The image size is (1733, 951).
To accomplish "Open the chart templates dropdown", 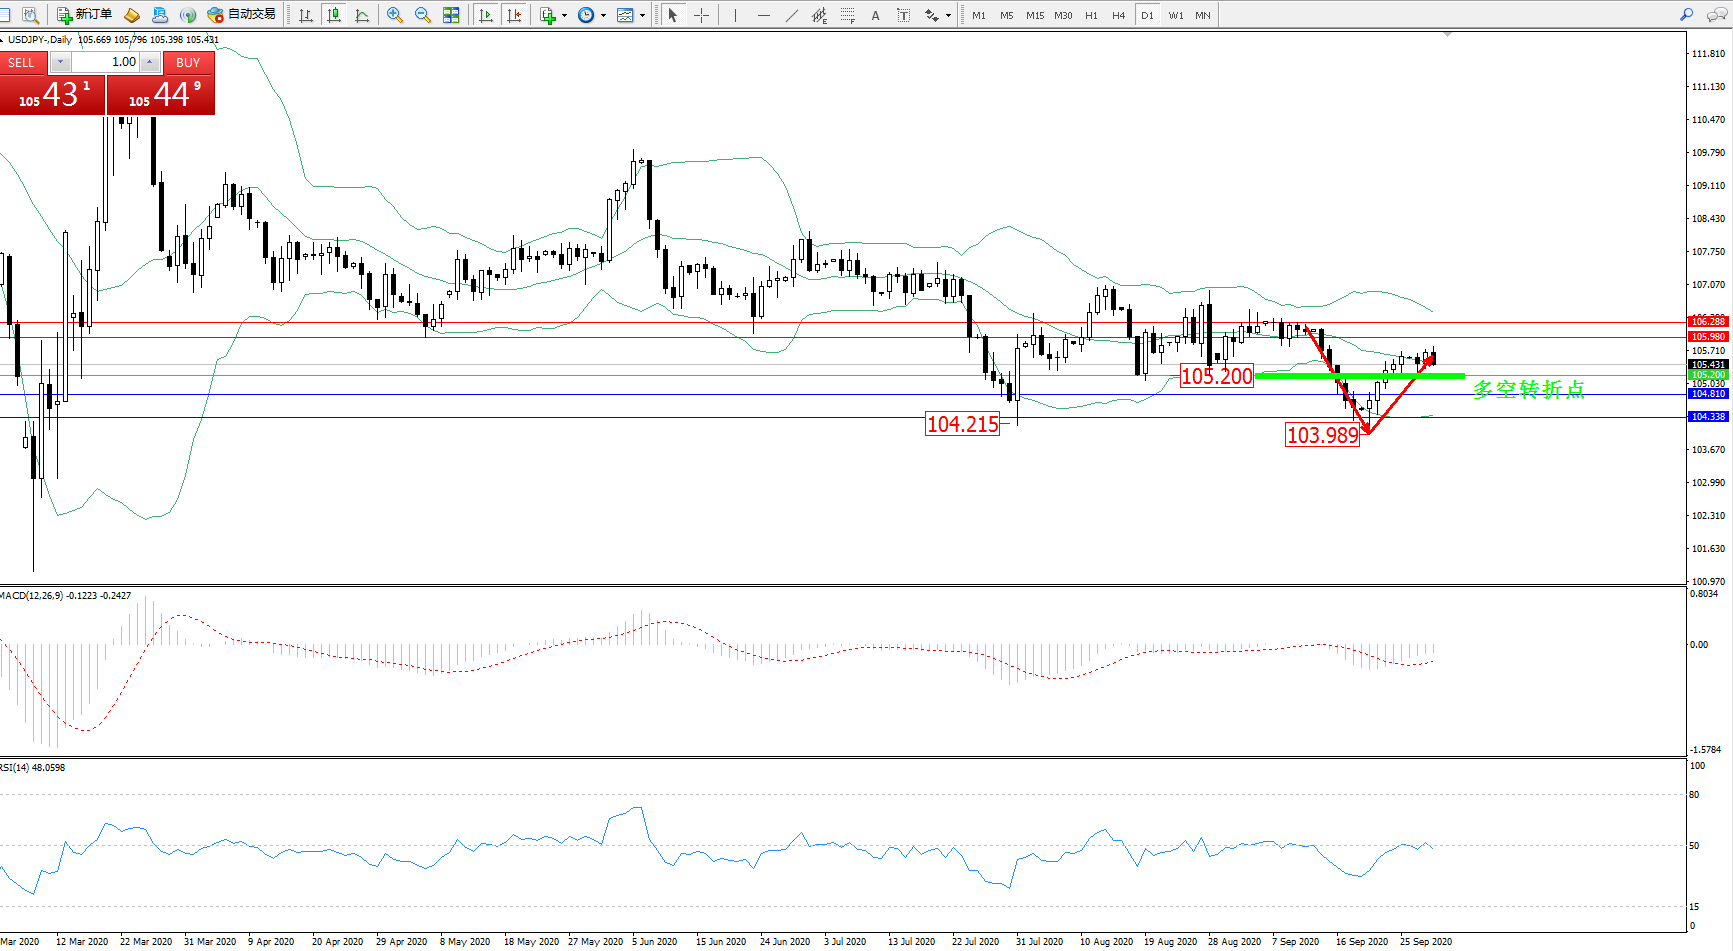I will tap(642, 15).
